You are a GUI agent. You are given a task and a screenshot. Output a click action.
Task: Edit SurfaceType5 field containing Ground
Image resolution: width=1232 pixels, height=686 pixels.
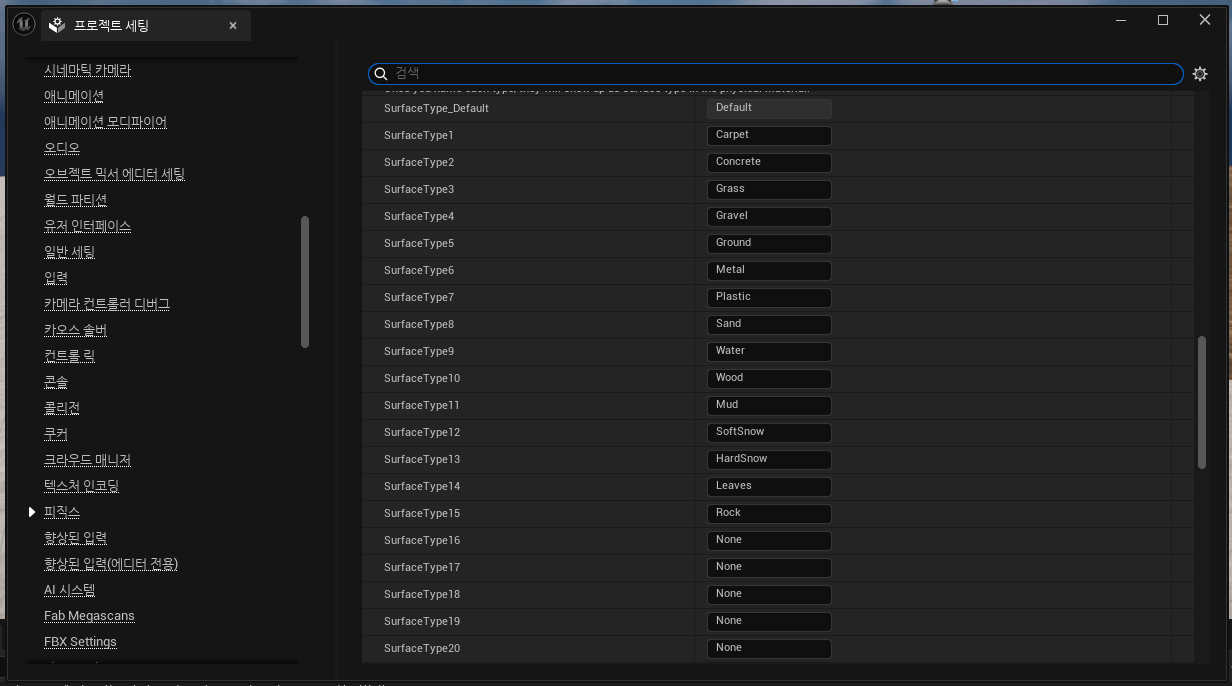pos(769,243)
